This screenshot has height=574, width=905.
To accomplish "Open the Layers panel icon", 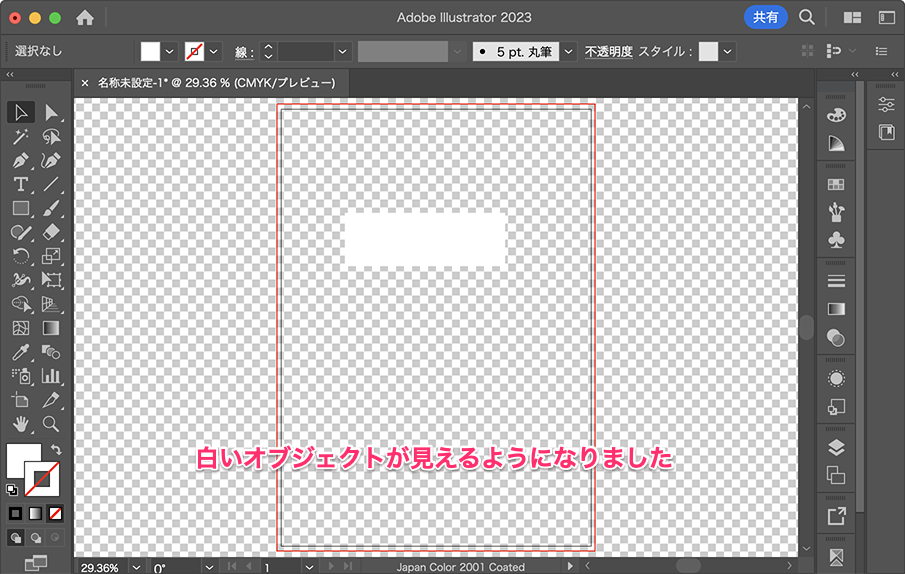I will coord(836,447).
